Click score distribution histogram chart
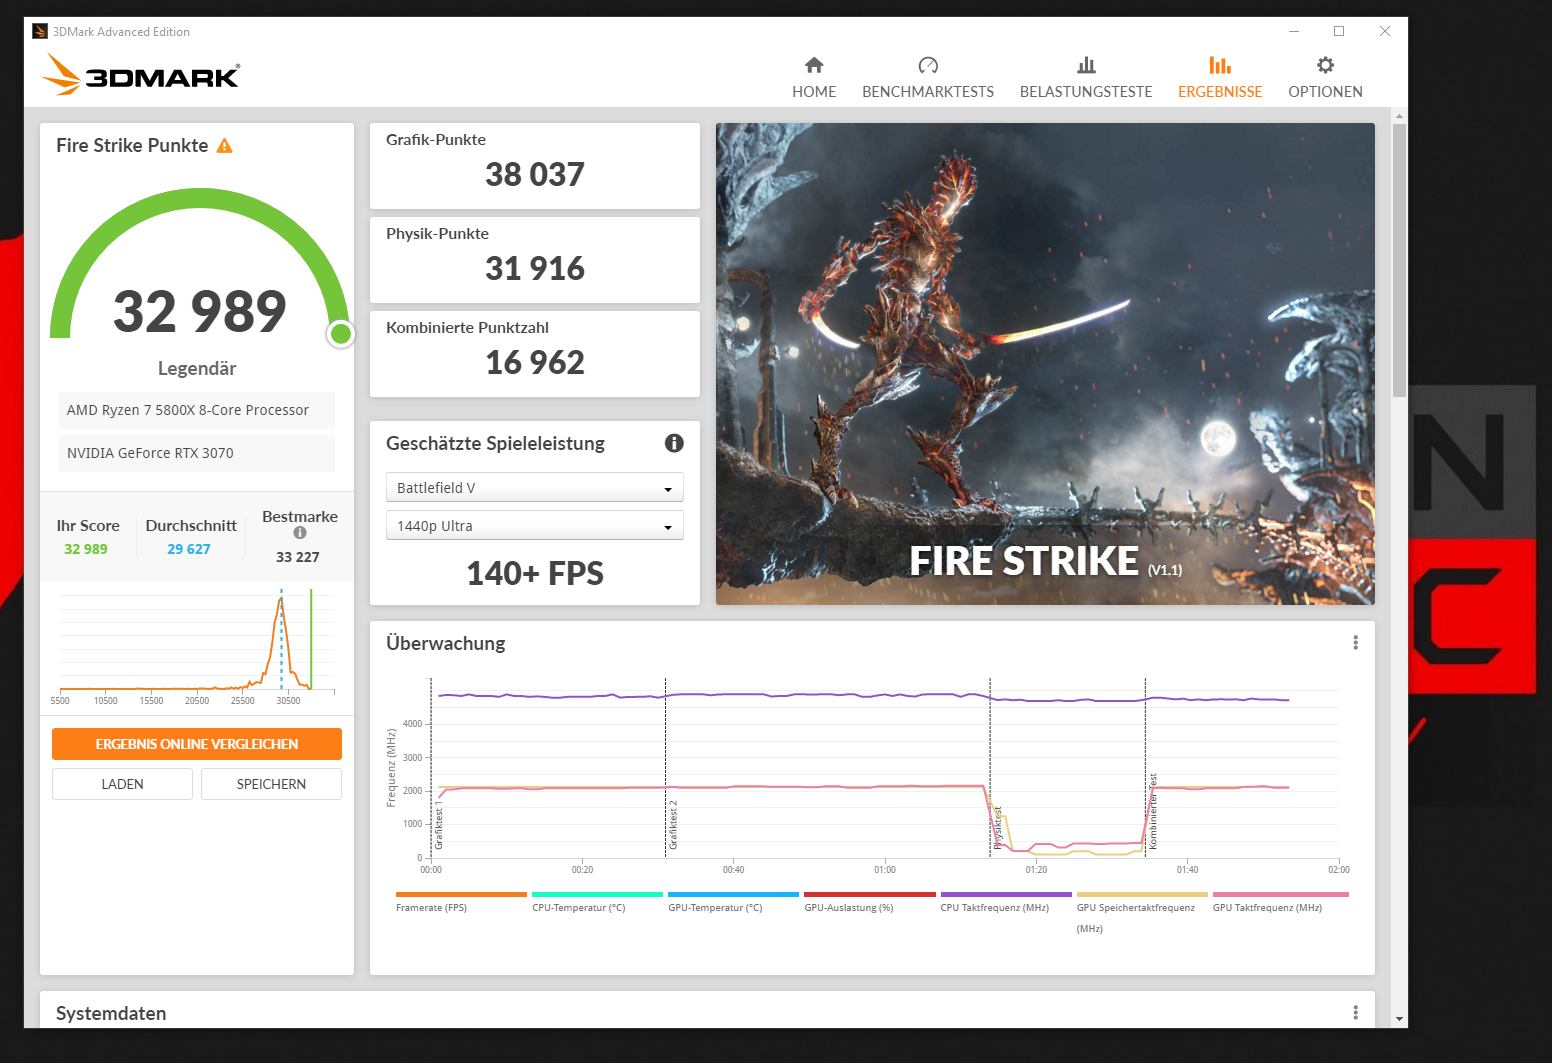1552x1063 pixels. tap(197, 646)
